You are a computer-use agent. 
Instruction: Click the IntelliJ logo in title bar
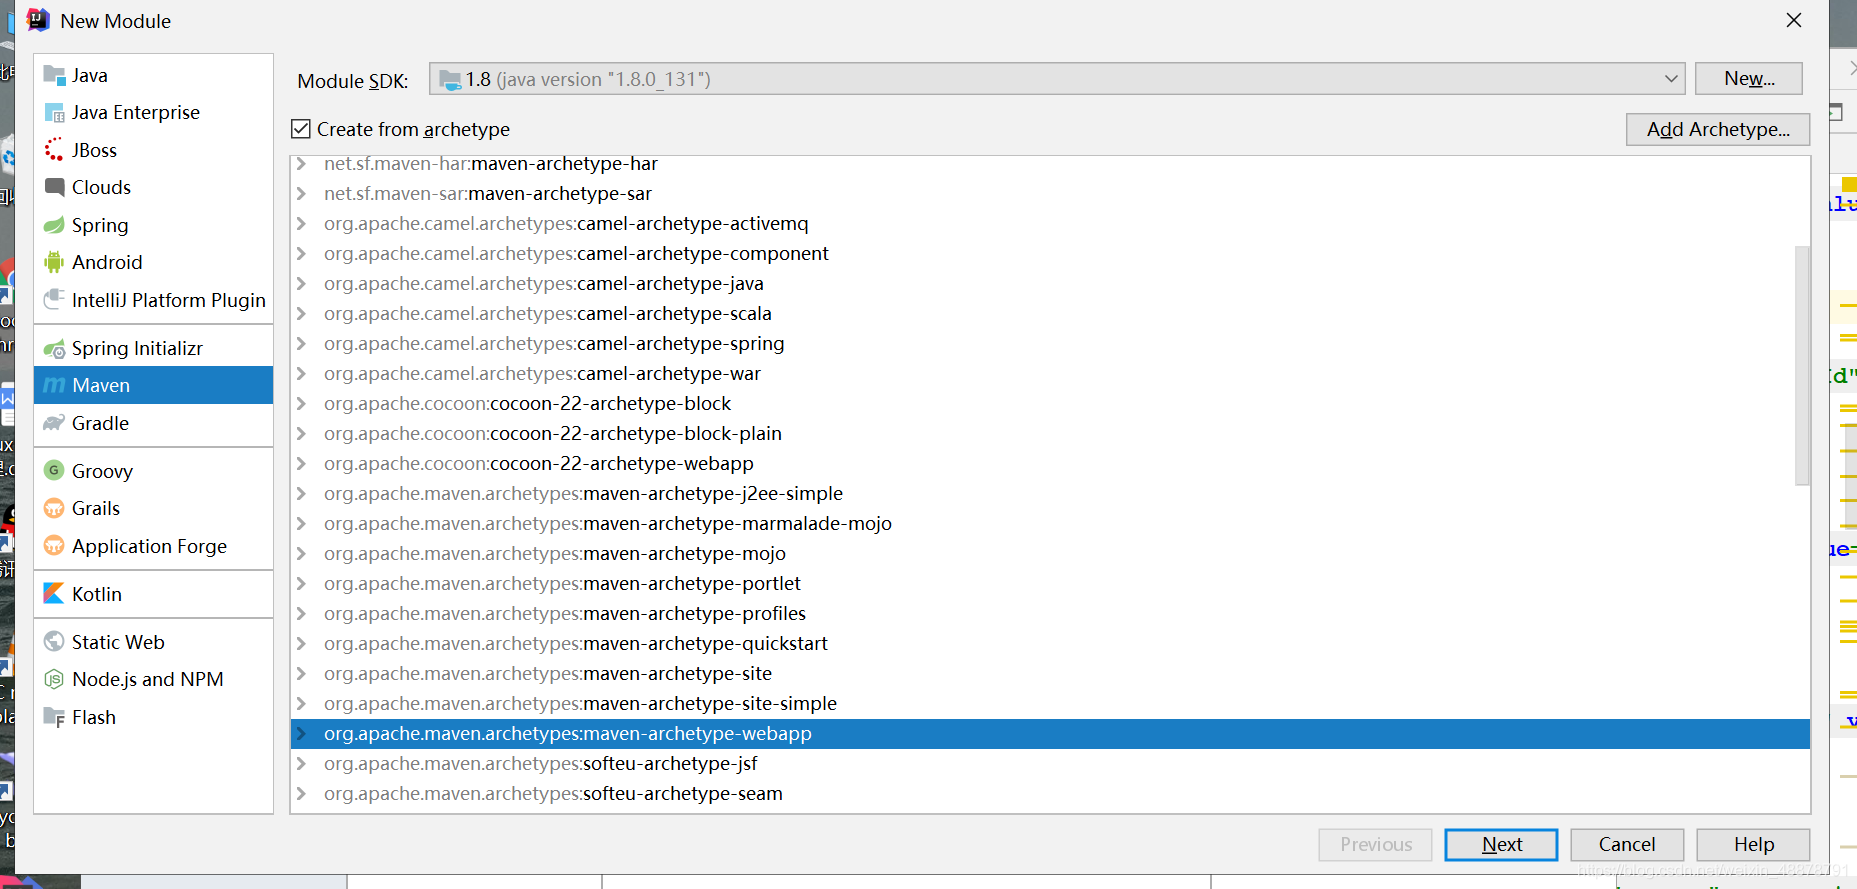click(x=37, y=20)
